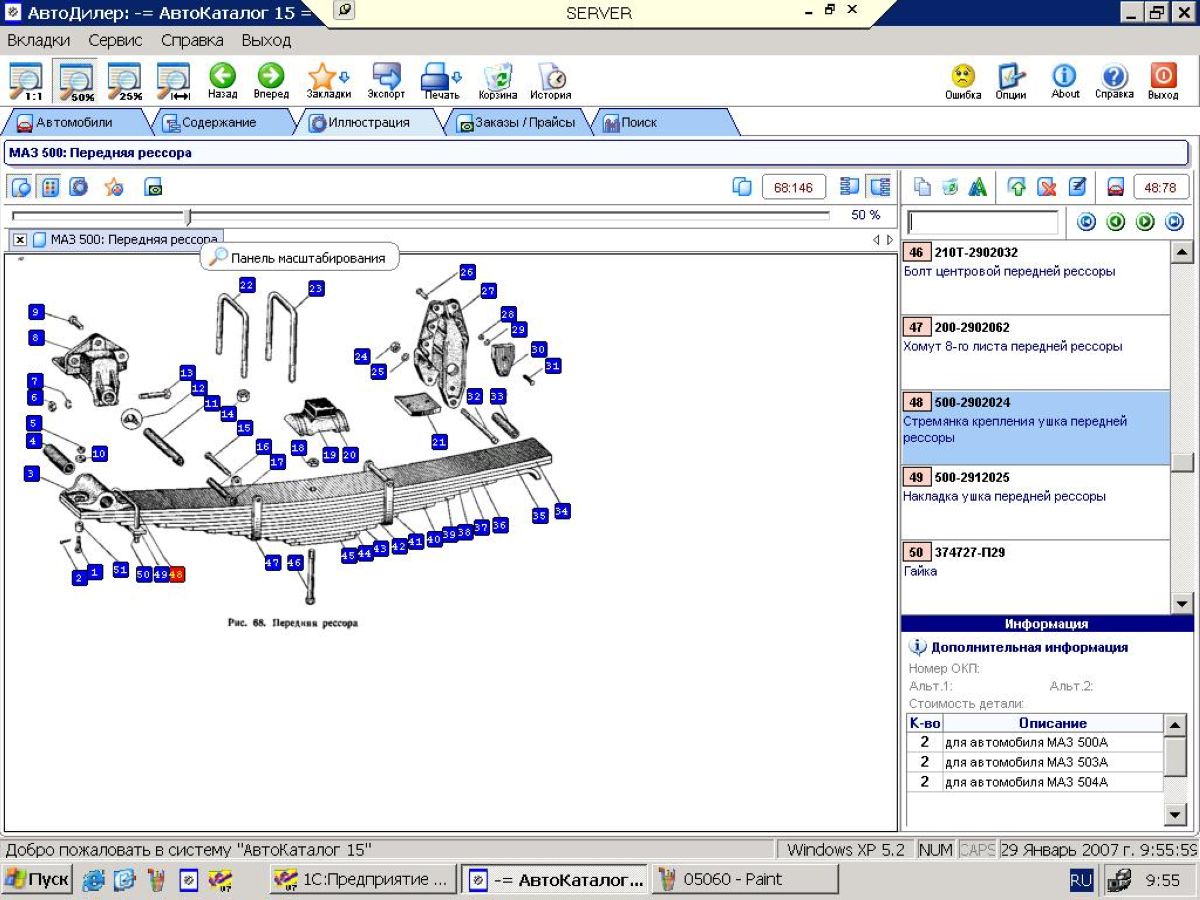Open the История history
This screenshot has height=900, width=1200.
coord(551,82)
